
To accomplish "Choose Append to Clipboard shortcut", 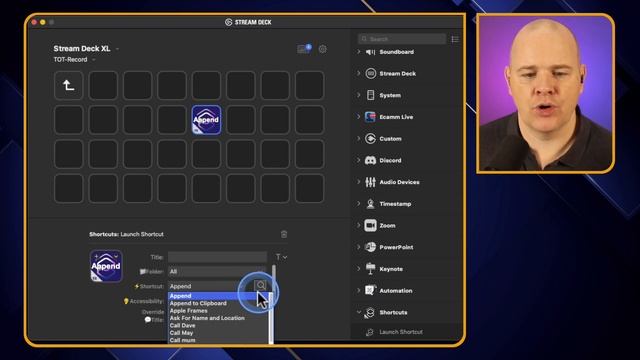I will coord(218,303).
